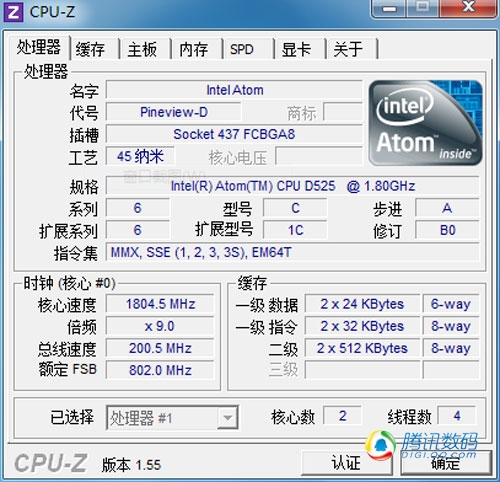This screenshot has height=482, width=500.
Task: Minimize the CPU-Z window
Action: coord(389,8)
